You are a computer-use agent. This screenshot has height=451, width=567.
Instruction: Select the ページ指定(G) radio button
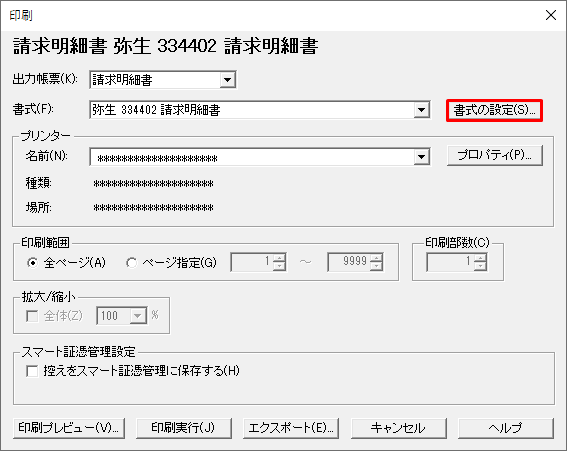click(x=131, y=263)
